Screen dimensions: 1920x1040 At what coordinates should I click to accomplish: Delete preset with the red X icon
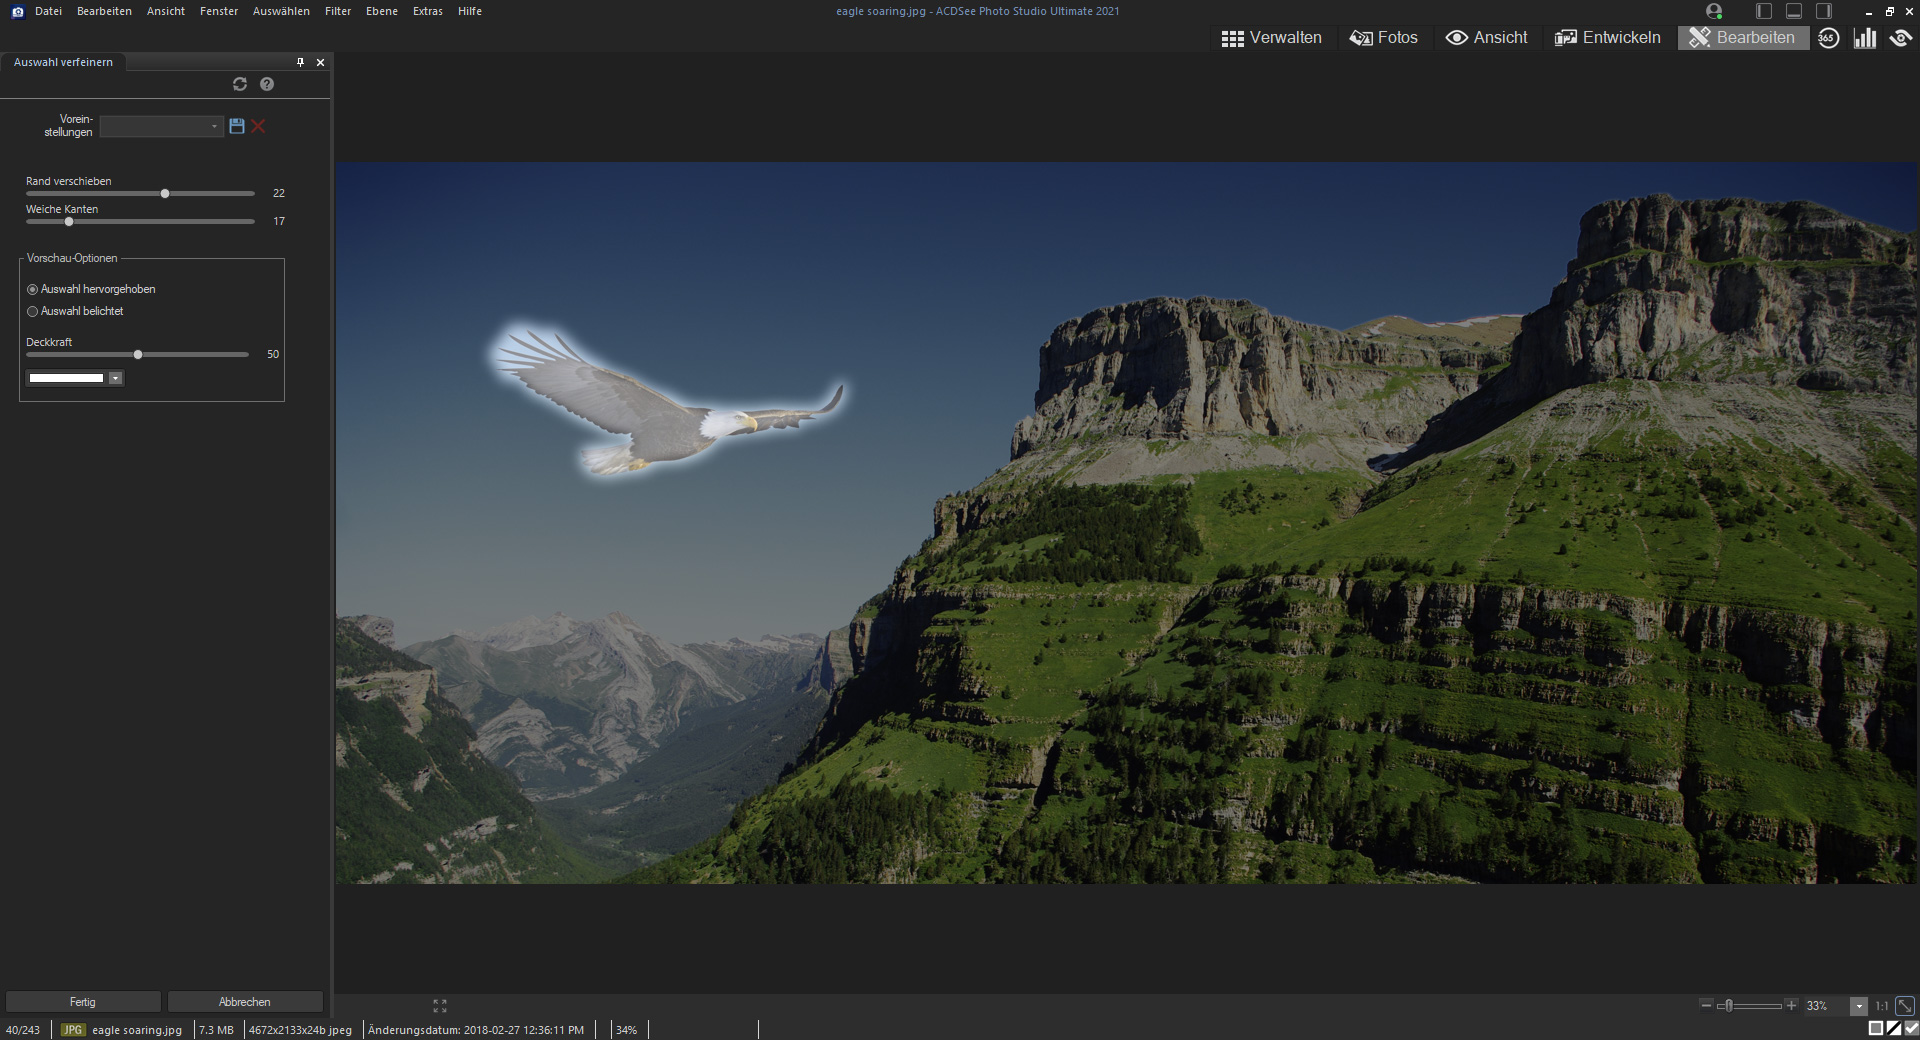tap(258, 126)
